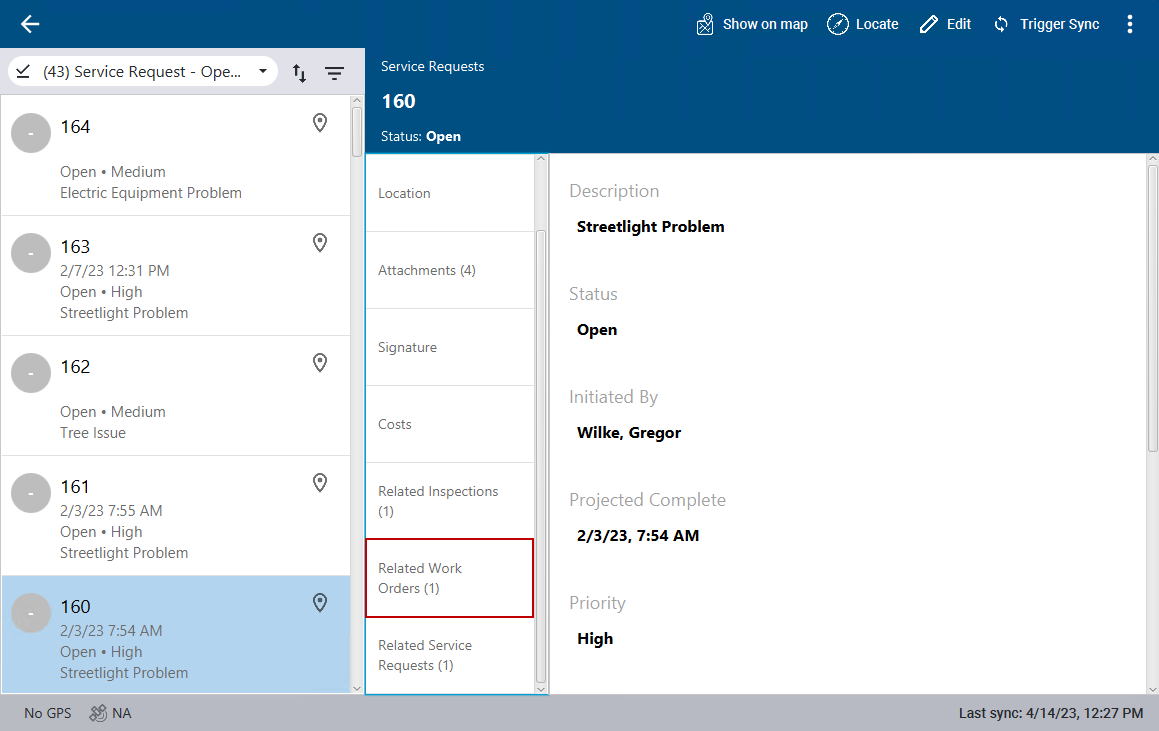Open the three-dot overflow menu
Image resolution: width=1159 pixels, height=731 pixels.
[x=1130, y=24]
